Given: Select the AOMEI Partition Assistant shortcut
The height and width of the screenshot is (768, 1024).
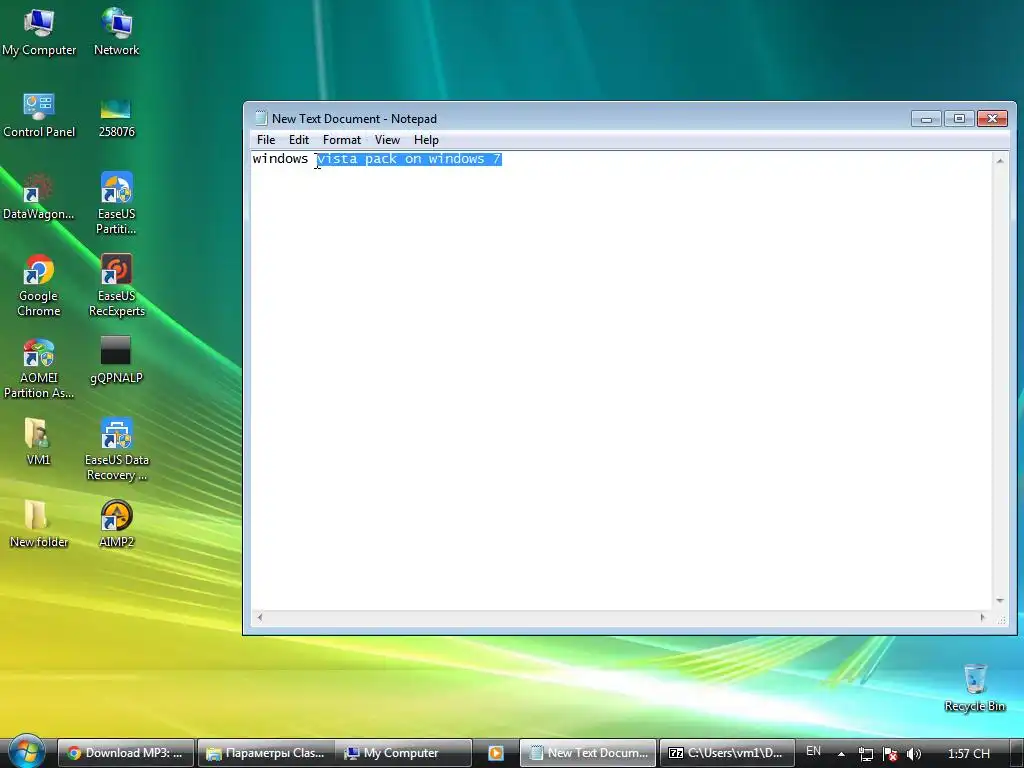Looking at the screenshot, I should pyautogui.click(x=39, y=368).
